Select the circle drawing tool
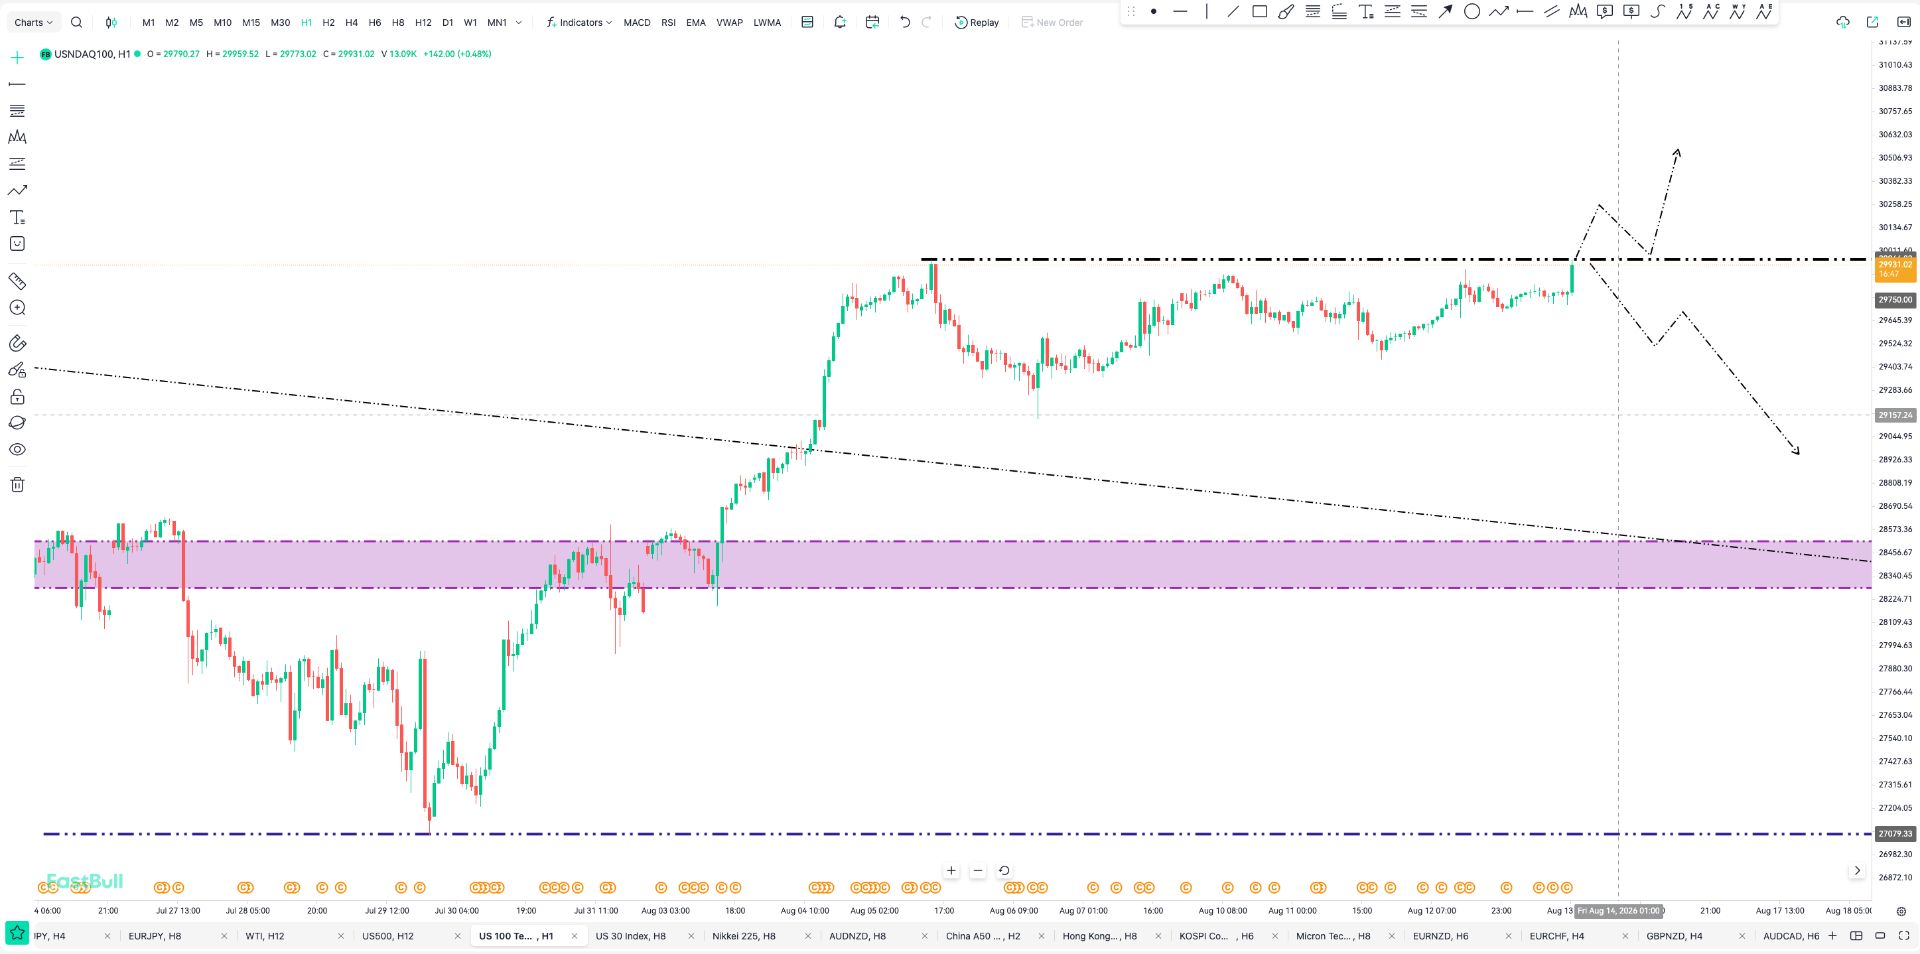This screenshot has height=954, width=1920. [1472, 12]
